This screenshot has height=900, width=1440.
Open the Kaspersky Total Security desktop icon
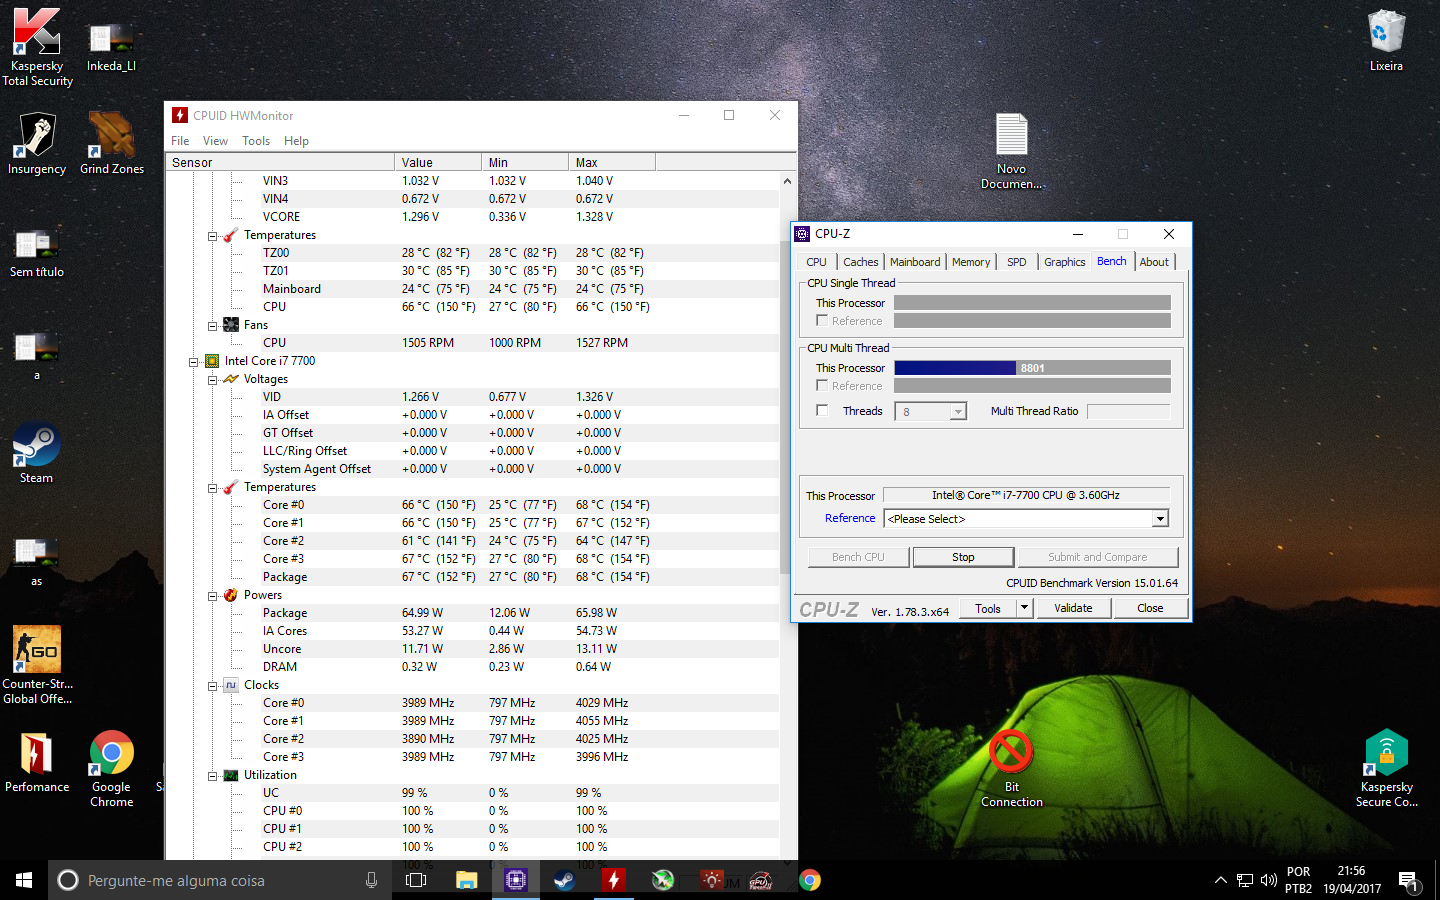tap(37, 47)
